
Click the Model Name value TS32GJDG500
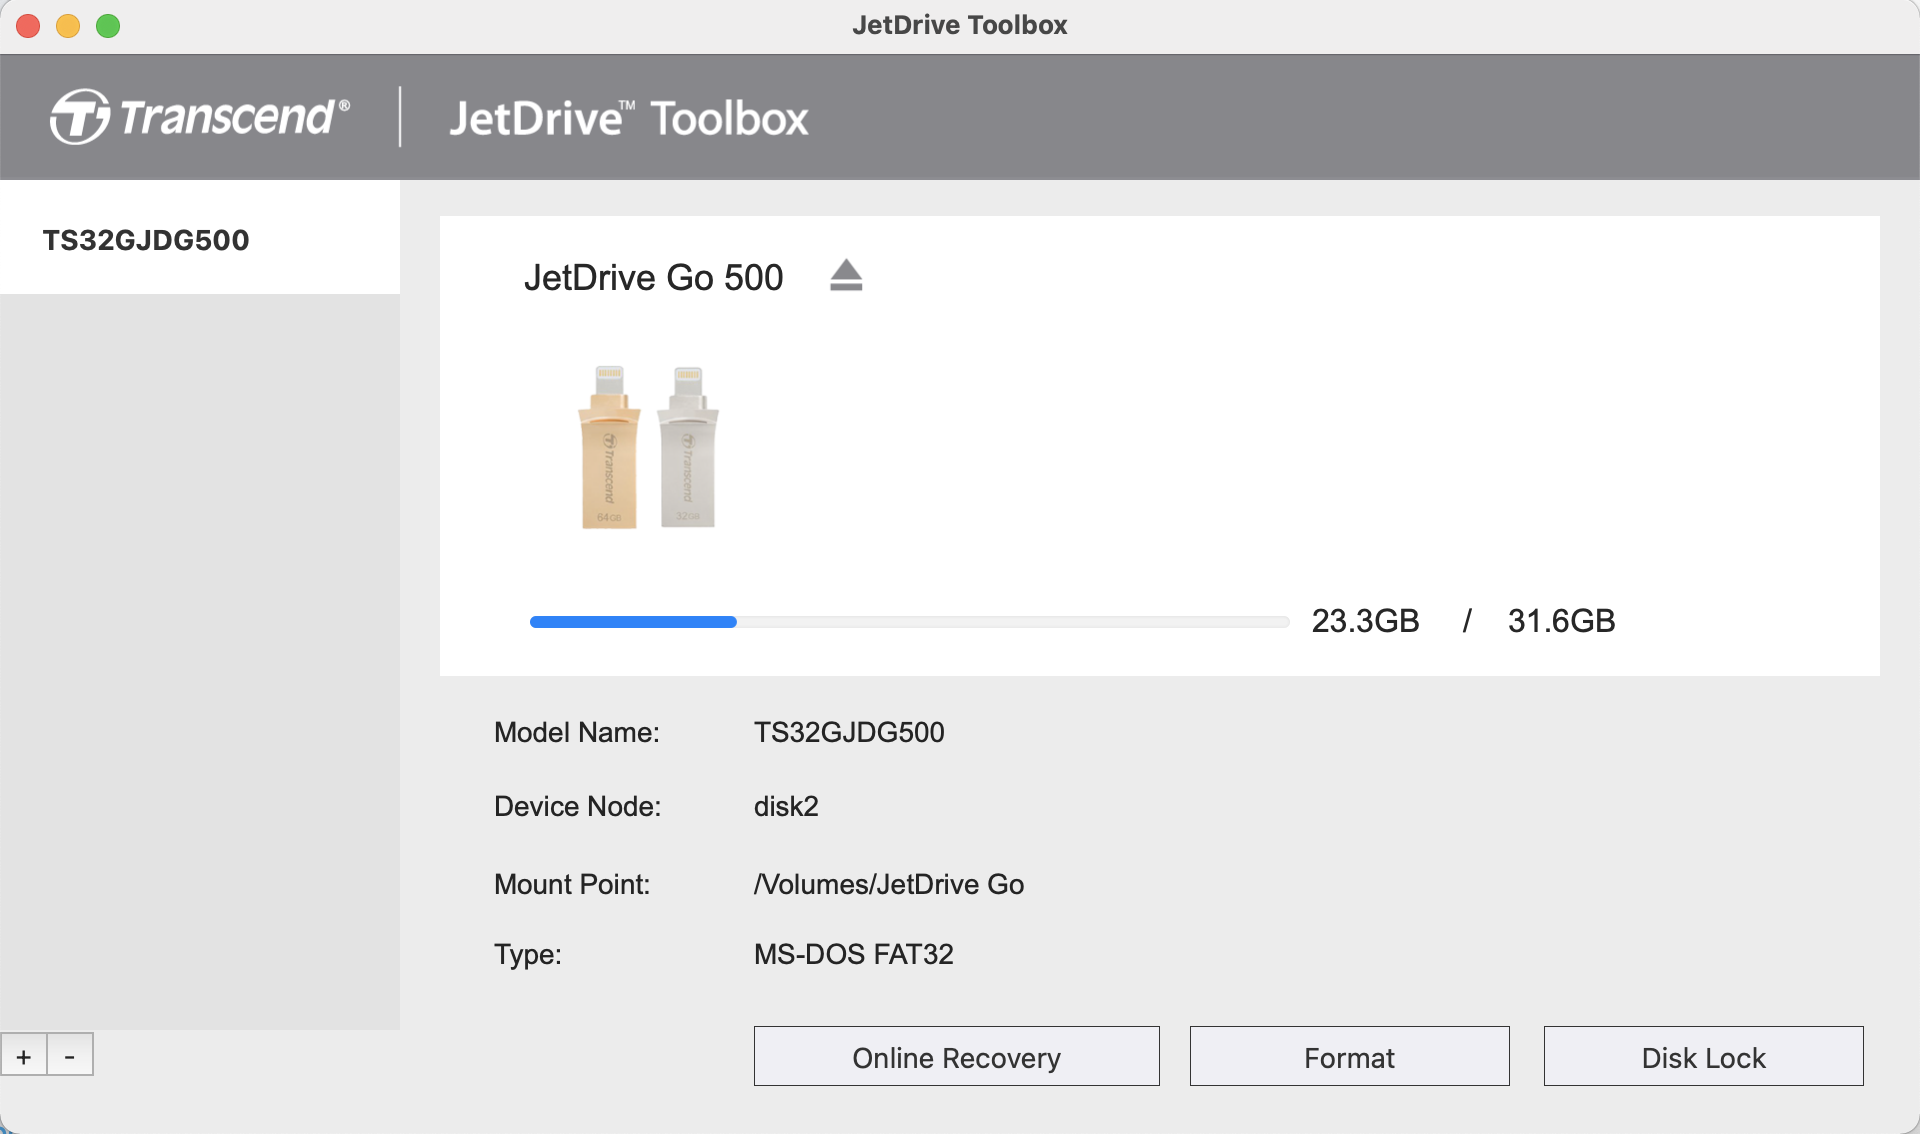849,732
